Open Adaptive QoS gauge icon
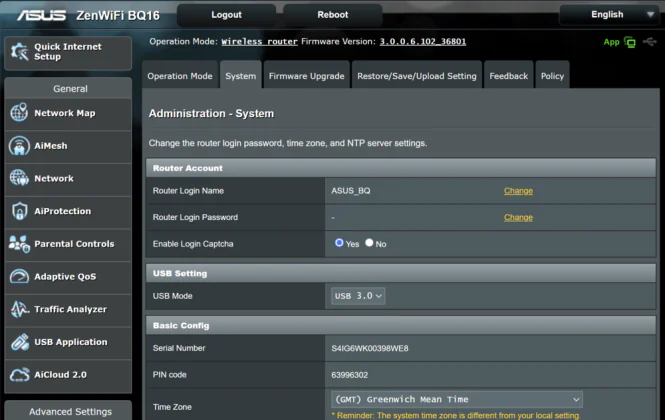Screen dimensions: 665x420 coord(19,276)
